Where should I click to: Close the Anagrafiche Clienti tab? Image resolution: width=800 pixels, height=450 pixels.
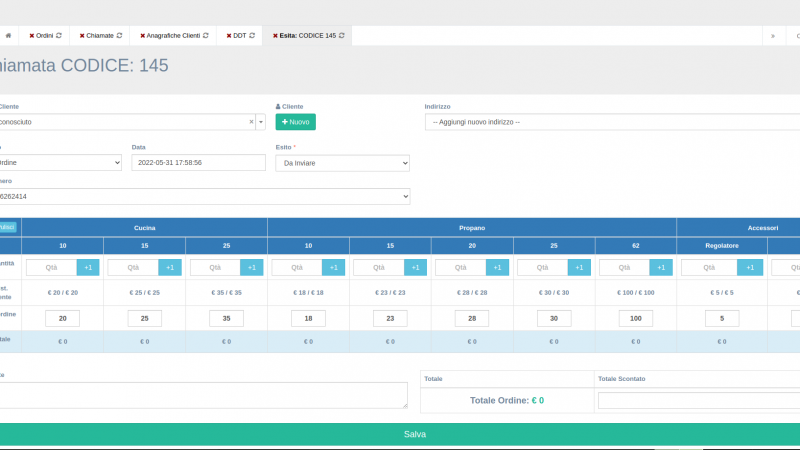pos(143,35)
